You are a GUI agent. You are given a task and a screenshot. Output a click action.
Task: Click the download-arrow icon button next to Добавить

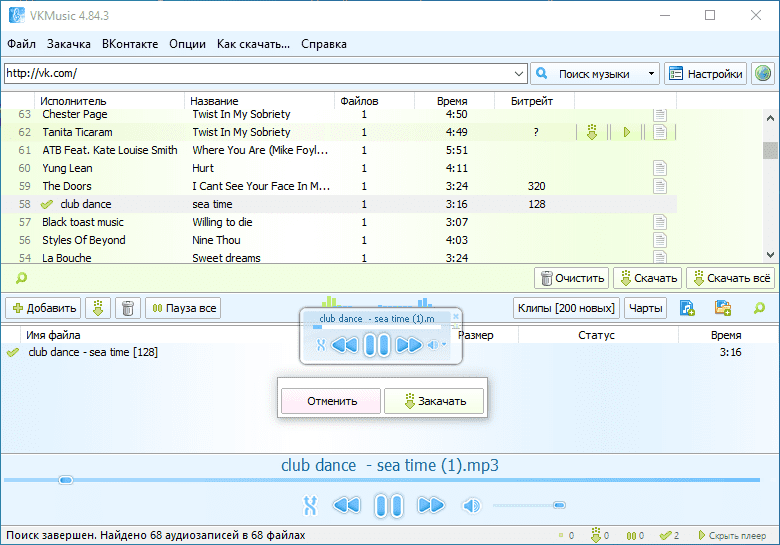click(98, 308)
